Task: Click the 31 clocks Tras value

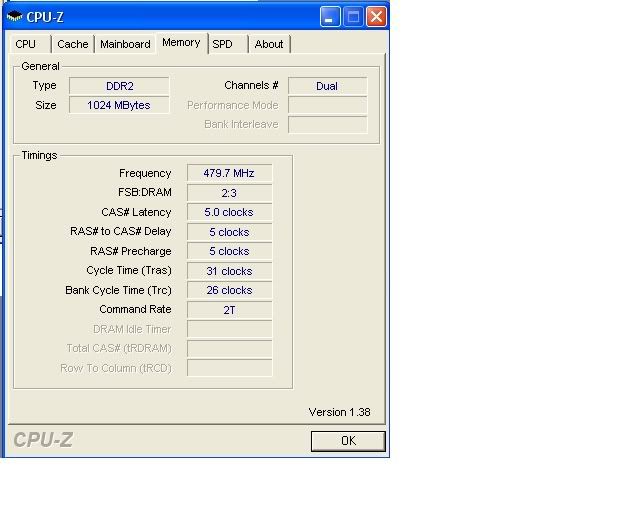Action: tap(229, 271)
